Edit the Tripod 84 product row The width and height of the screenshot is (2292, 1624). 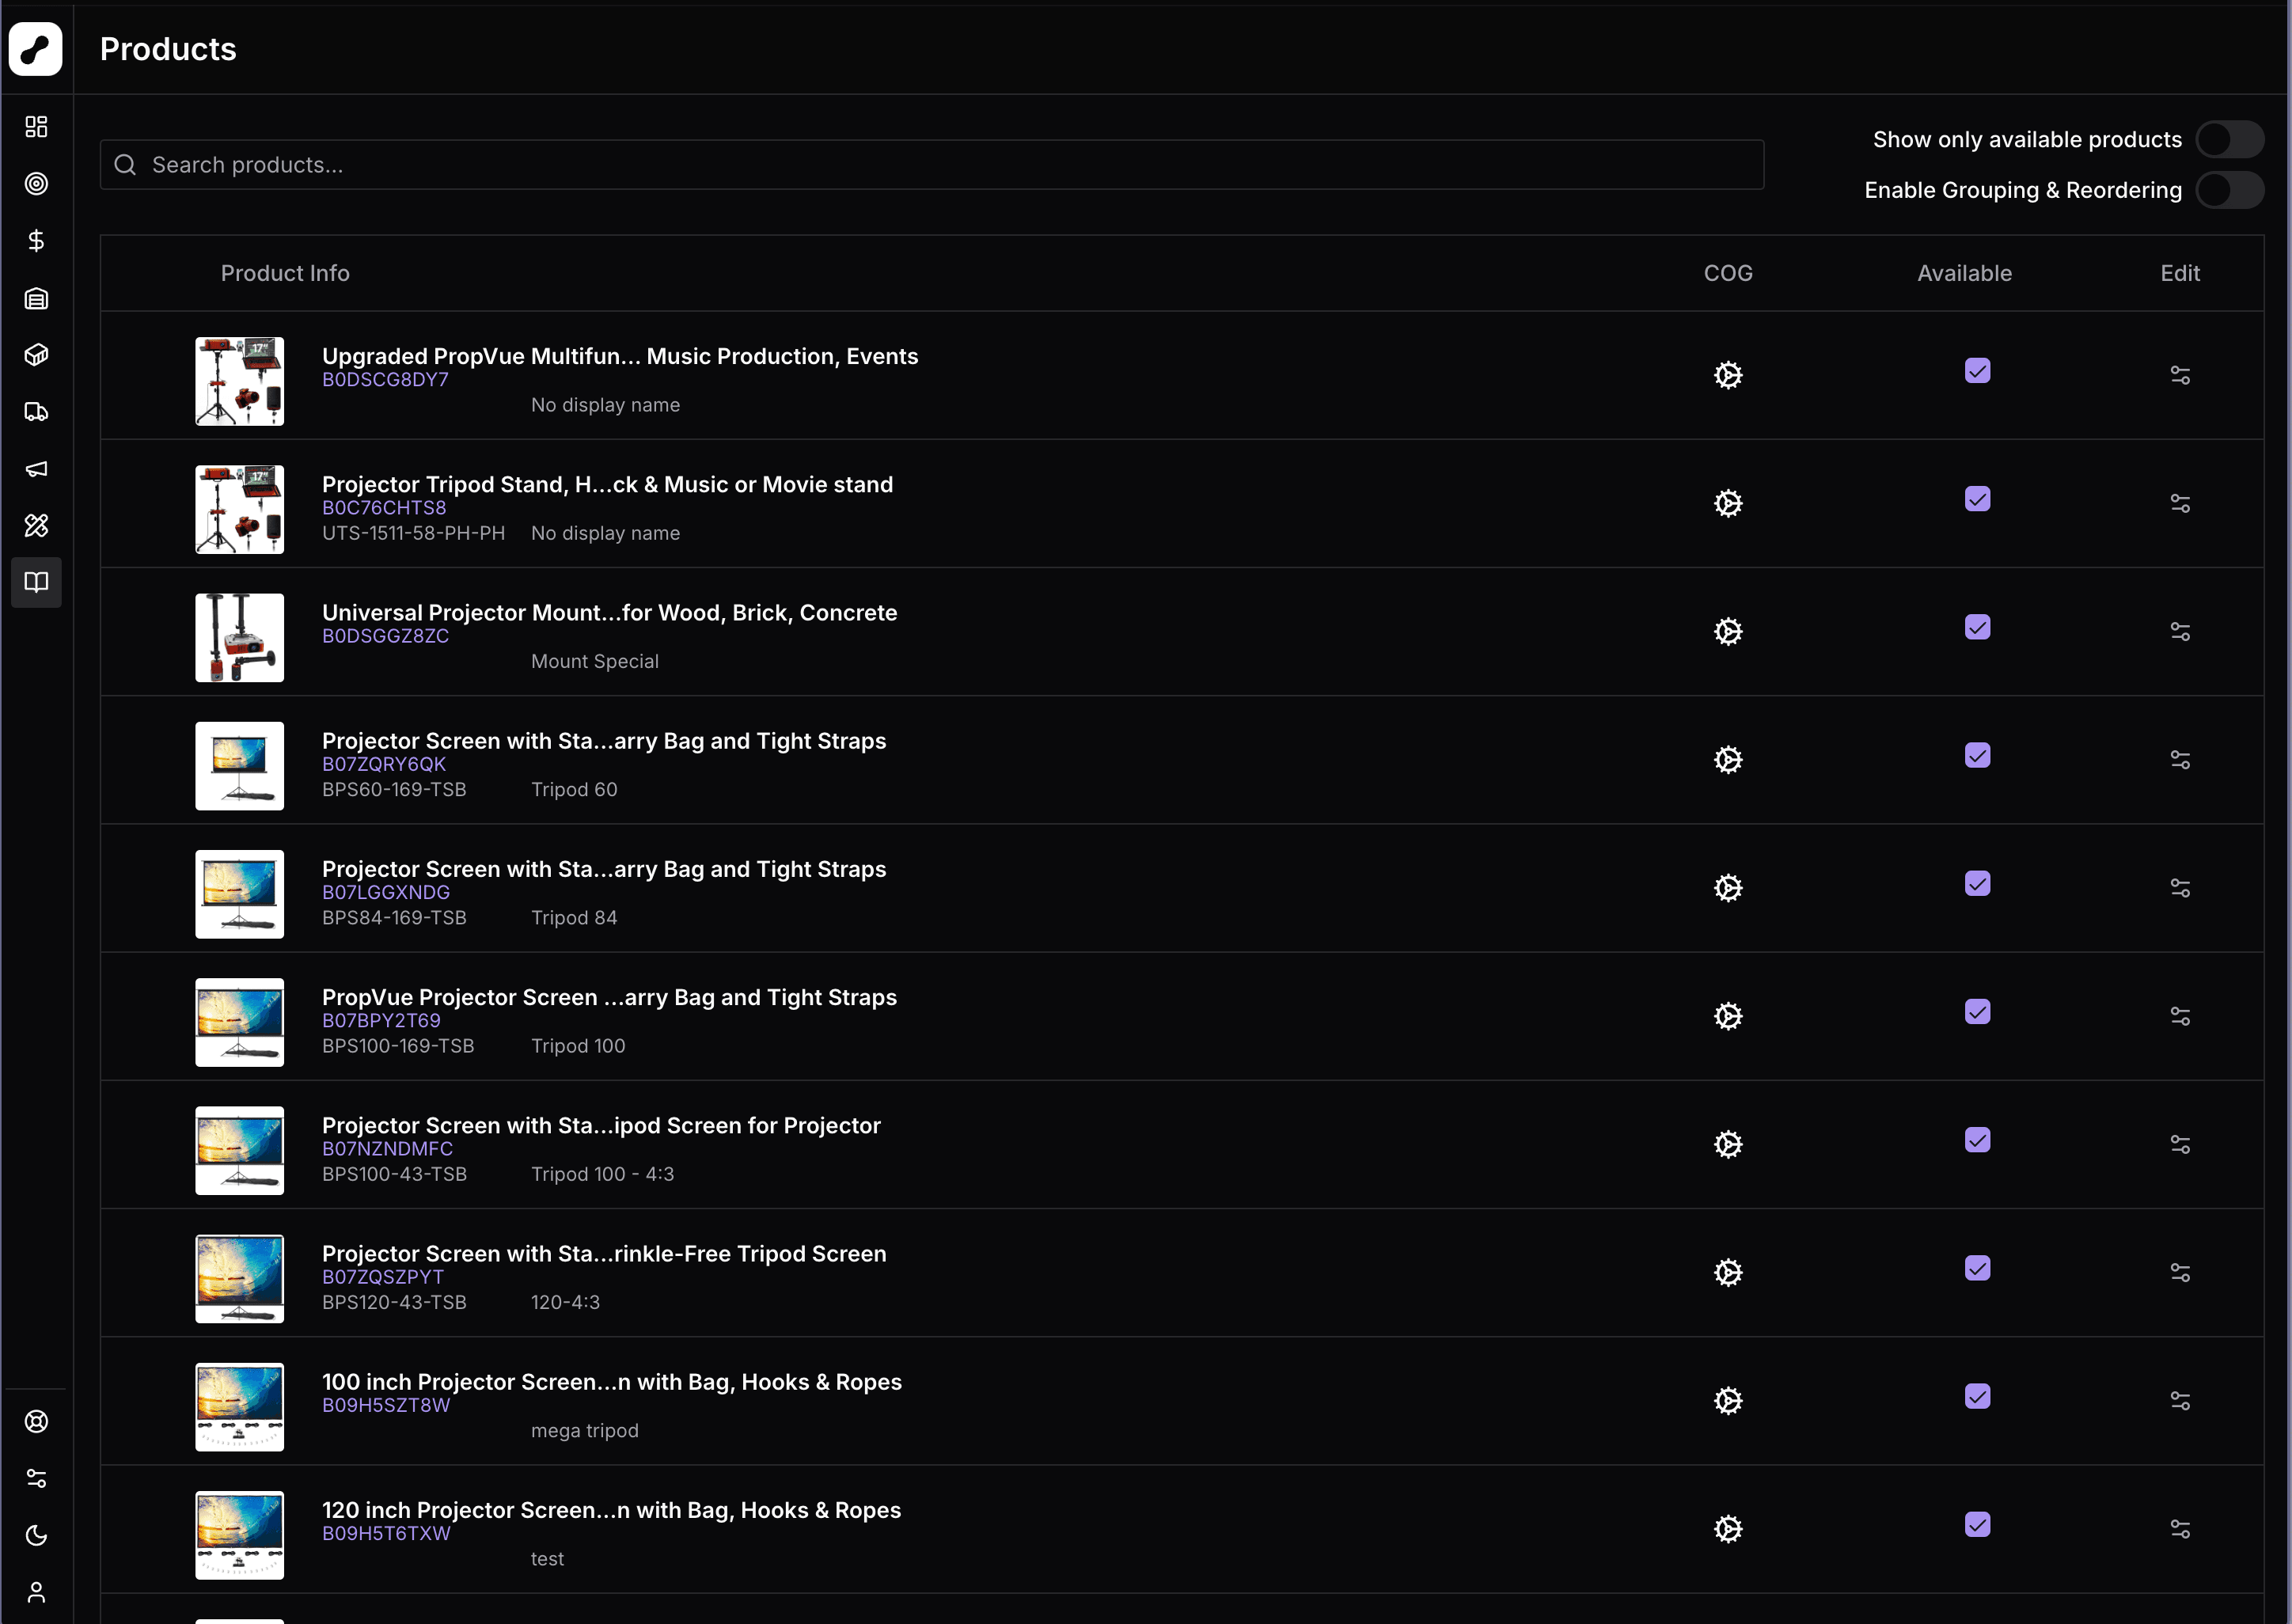2180,887
